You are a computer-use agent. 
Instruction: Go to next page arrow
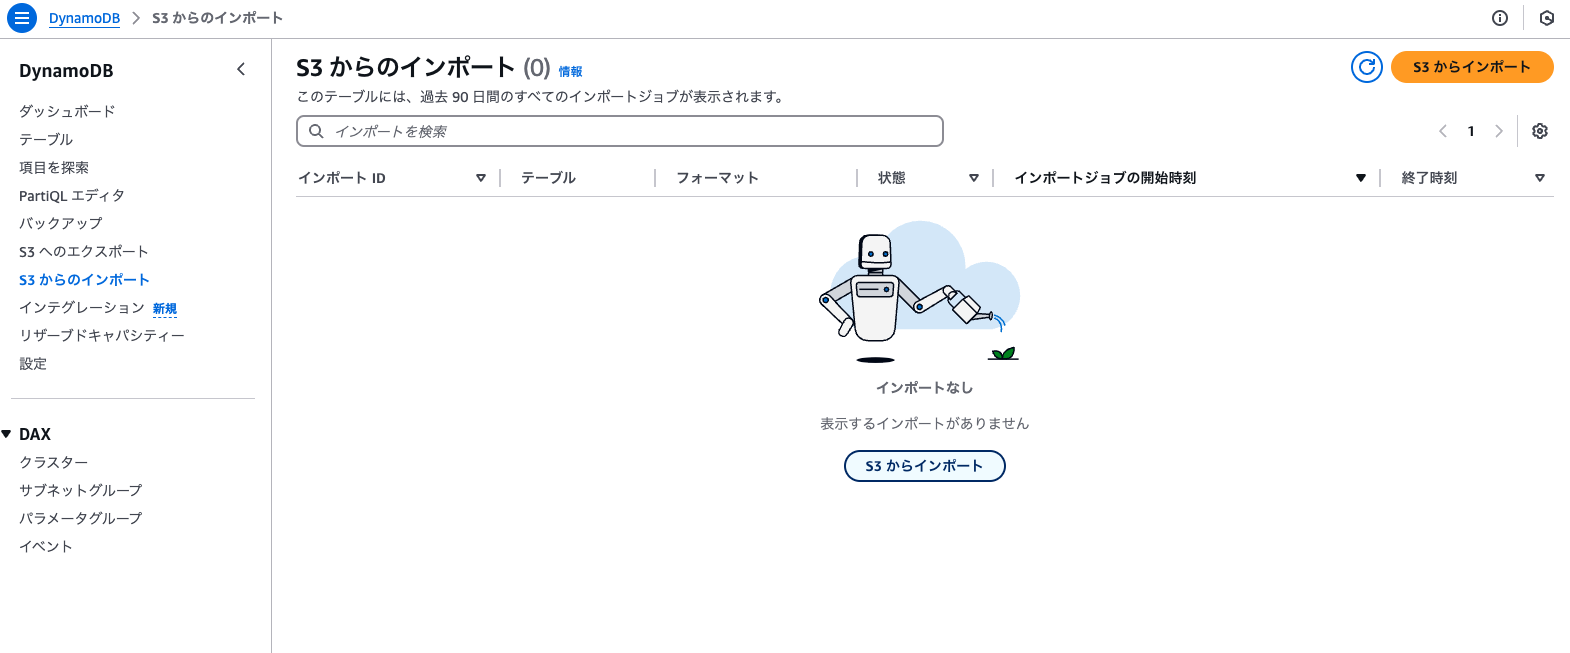click(1498, 131)
